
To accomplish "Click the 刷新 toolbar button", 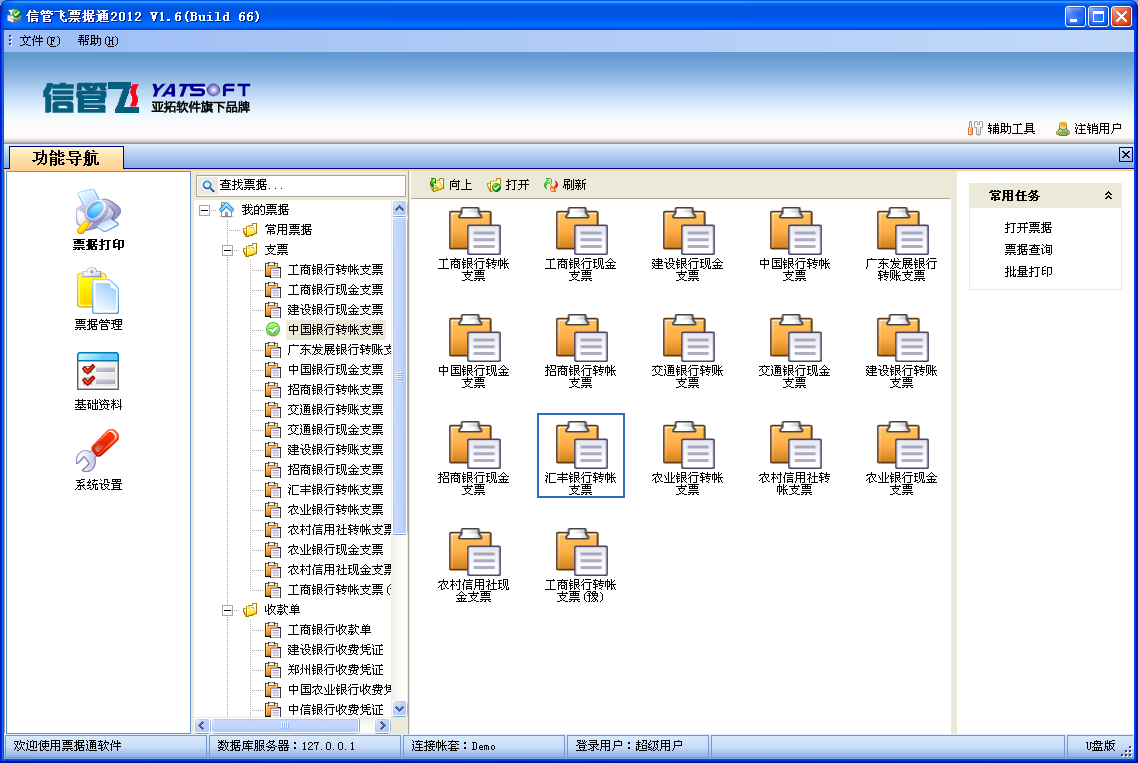I will [565, 185].
